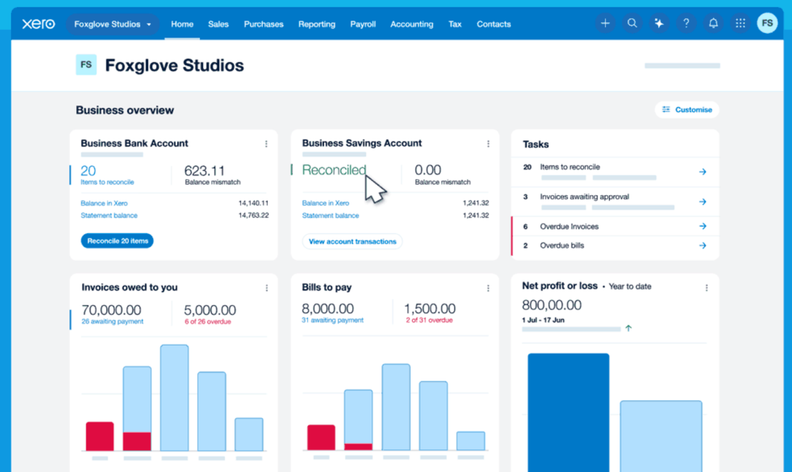Click the Xero logo
This screenshot has height=472, width=792.
pos(38,24)
